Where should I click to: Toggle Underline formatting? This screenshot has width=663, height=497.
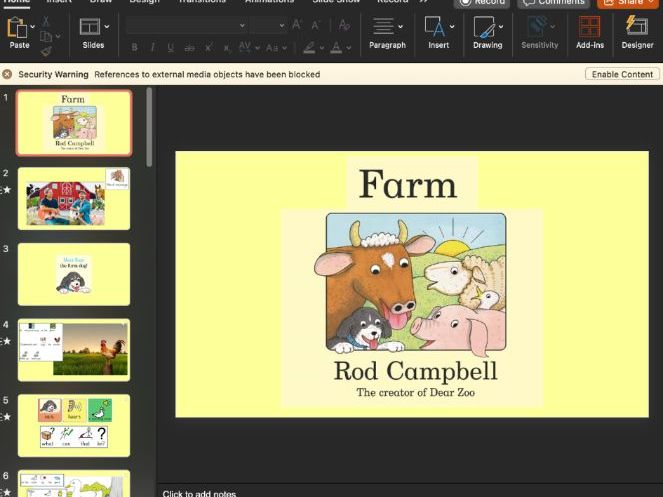pyautogui.click(x=170, y=47)
